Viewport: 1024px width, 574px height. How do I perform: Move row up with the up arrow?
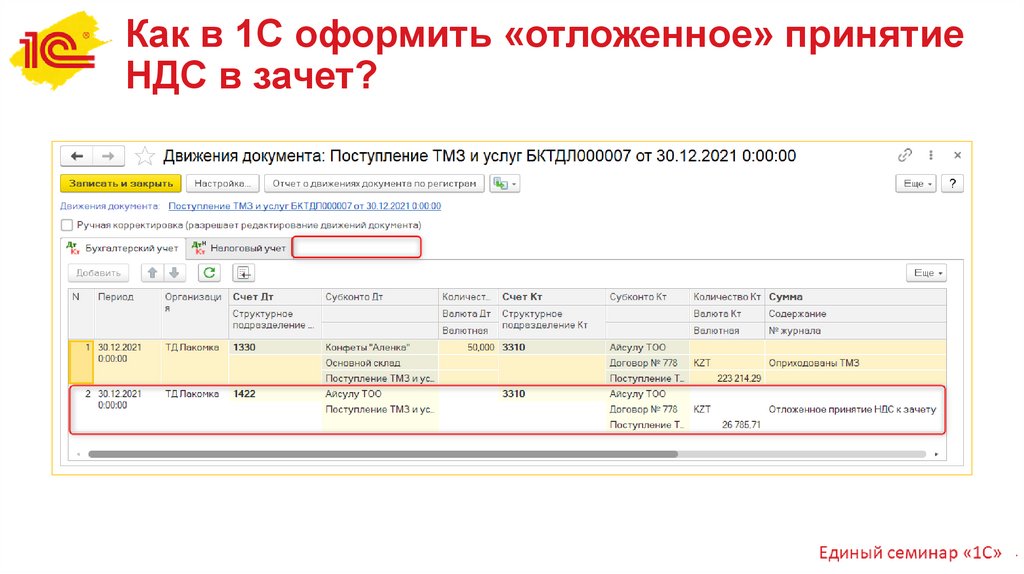(x=152, y=273)
